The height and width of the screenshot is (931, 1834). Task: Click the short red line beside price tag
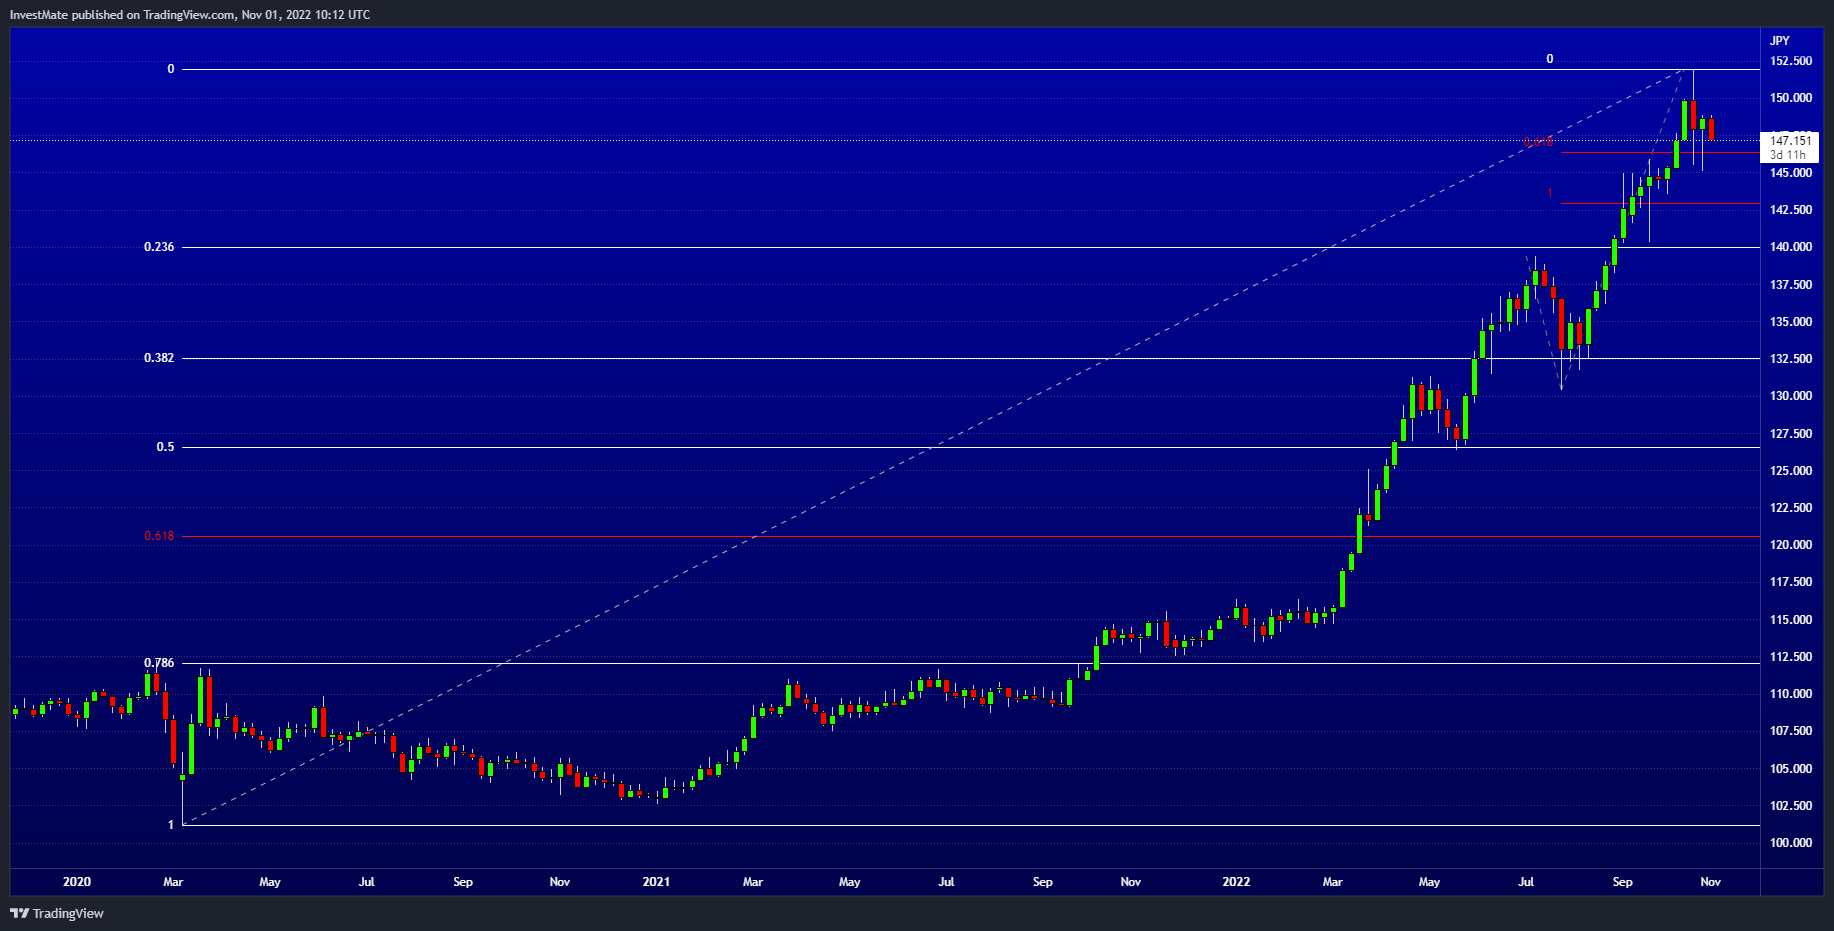click(x=1660, y=153)
